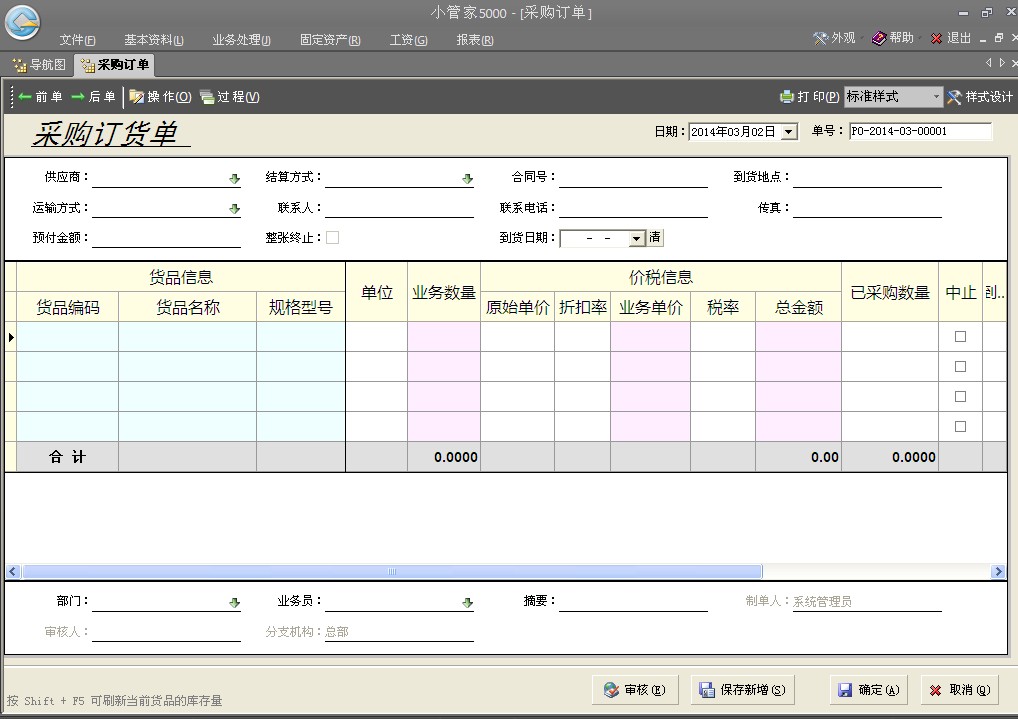Check 中止 box in third table row
Screen dimensions: 1018x719
(960, 396)
